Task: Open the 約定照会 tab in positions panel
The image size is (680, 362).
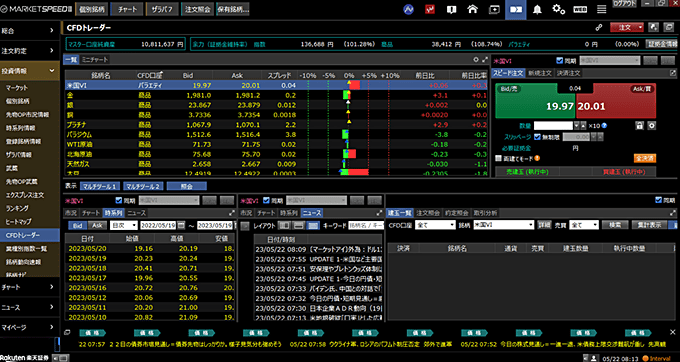Action: [457, 213]
